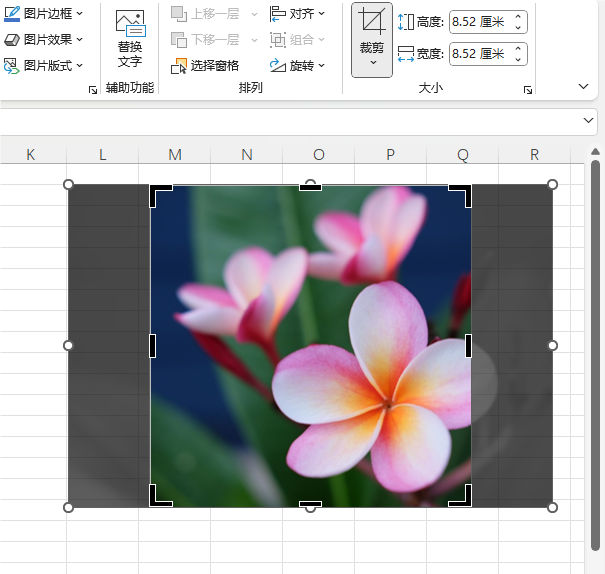
Task: Click the 下移一层 icon
Action: [x=179, y=40]
